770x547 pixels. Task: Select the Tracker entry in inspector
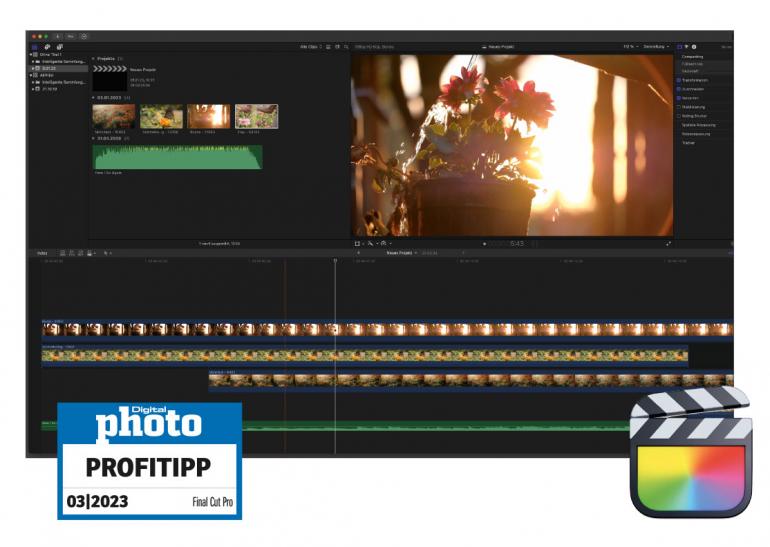(688, 143)
